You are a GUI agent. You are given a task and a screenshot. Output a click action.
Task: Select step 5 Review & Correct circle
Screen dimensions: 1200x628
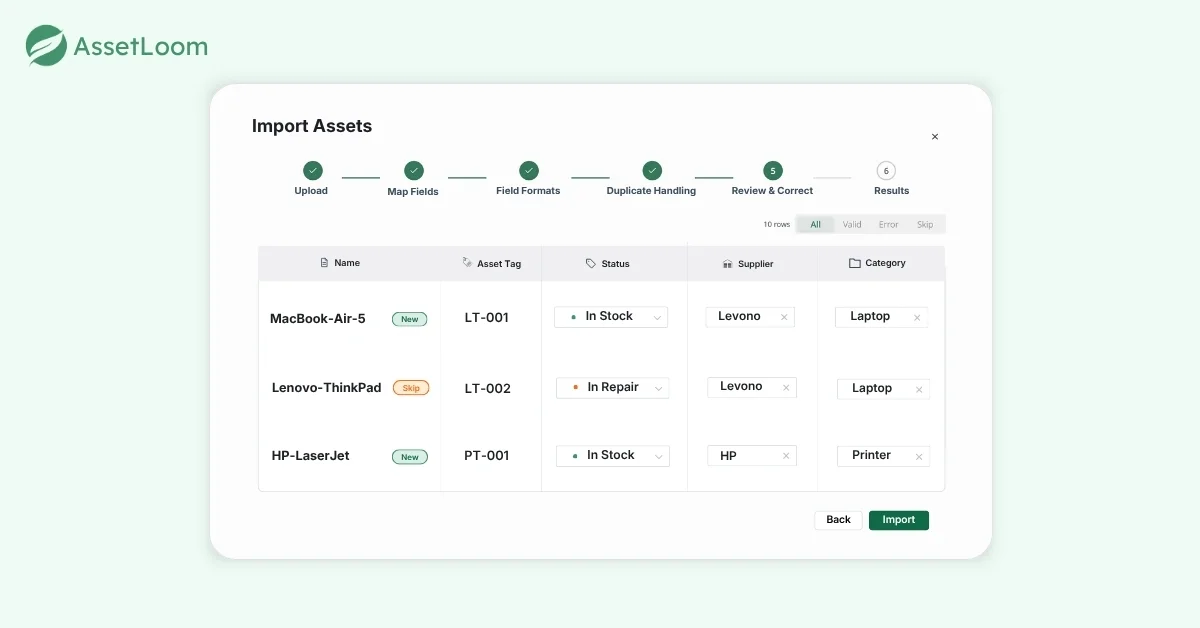coord(772,171)
